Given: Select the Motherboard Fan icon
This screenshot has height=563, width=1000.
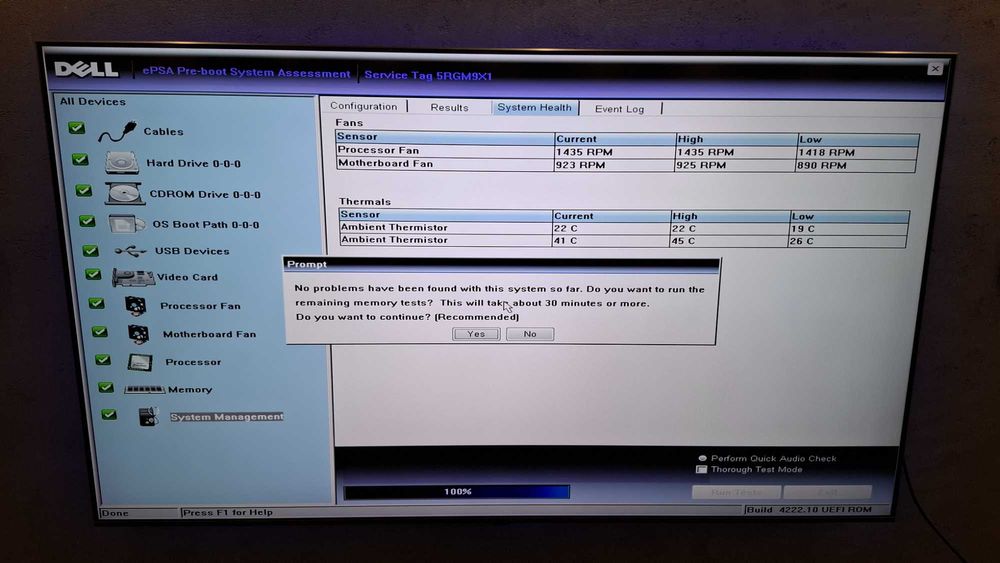Looking at the screenshot, I should click(138, 333).
